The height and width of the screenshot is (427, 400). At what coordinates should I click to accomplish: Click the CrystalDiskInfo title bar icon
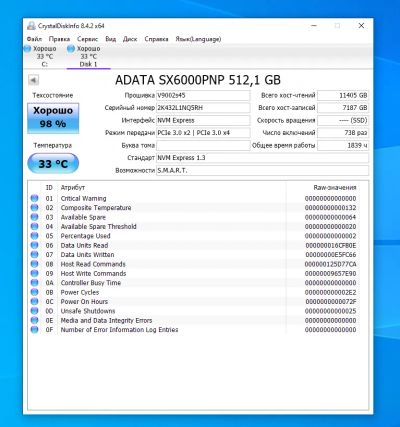[31, 26]
